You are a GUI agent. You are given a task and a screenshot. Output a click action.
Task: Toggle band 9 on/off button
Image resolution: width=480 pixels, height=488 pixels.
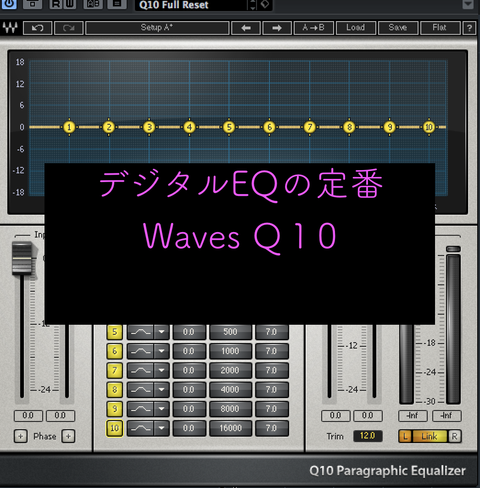115,409
